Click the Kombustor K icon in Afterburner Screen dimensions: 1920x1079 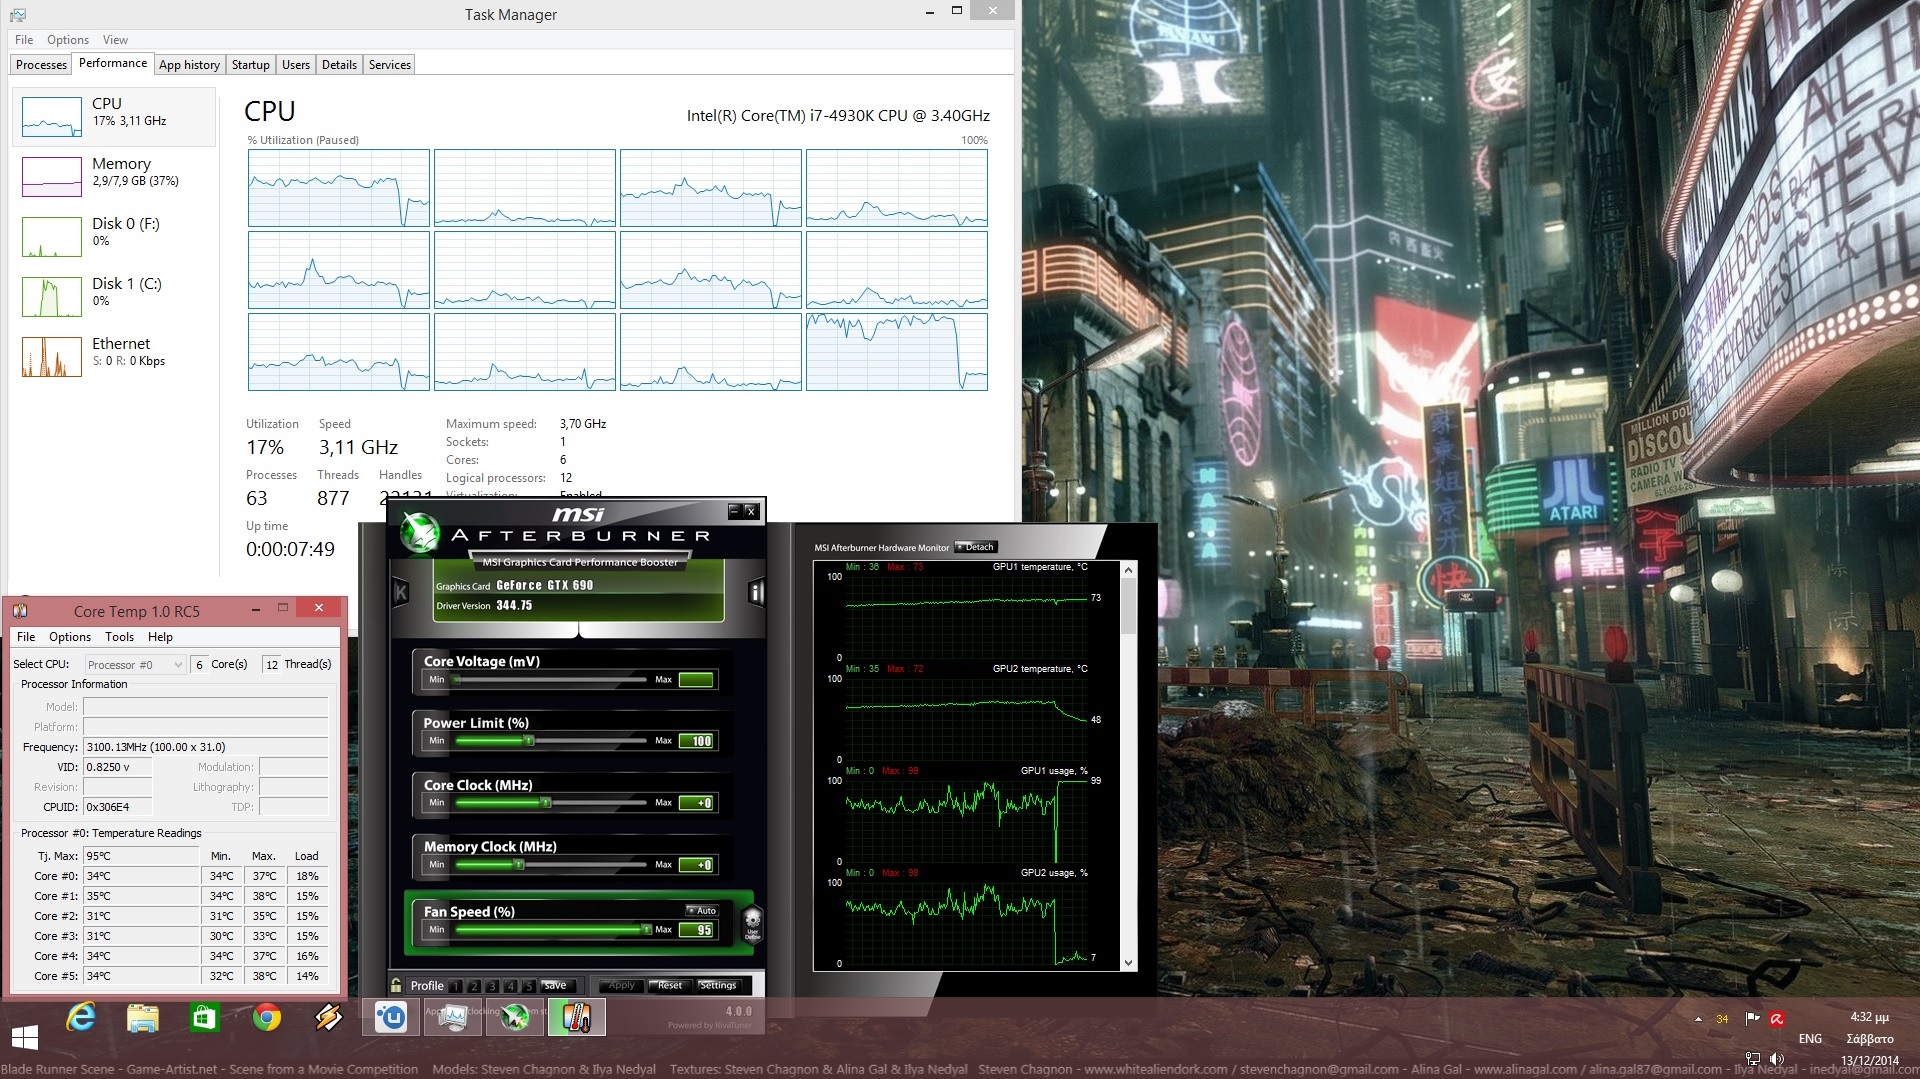(x=401, y=593)
